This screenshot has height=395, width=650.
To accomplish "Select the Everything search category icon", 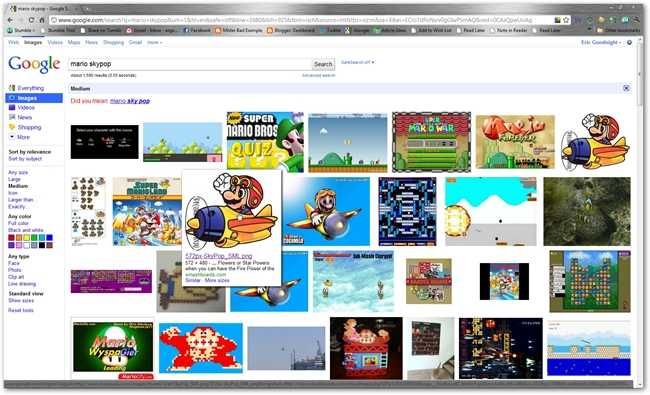I will (12, 88).
